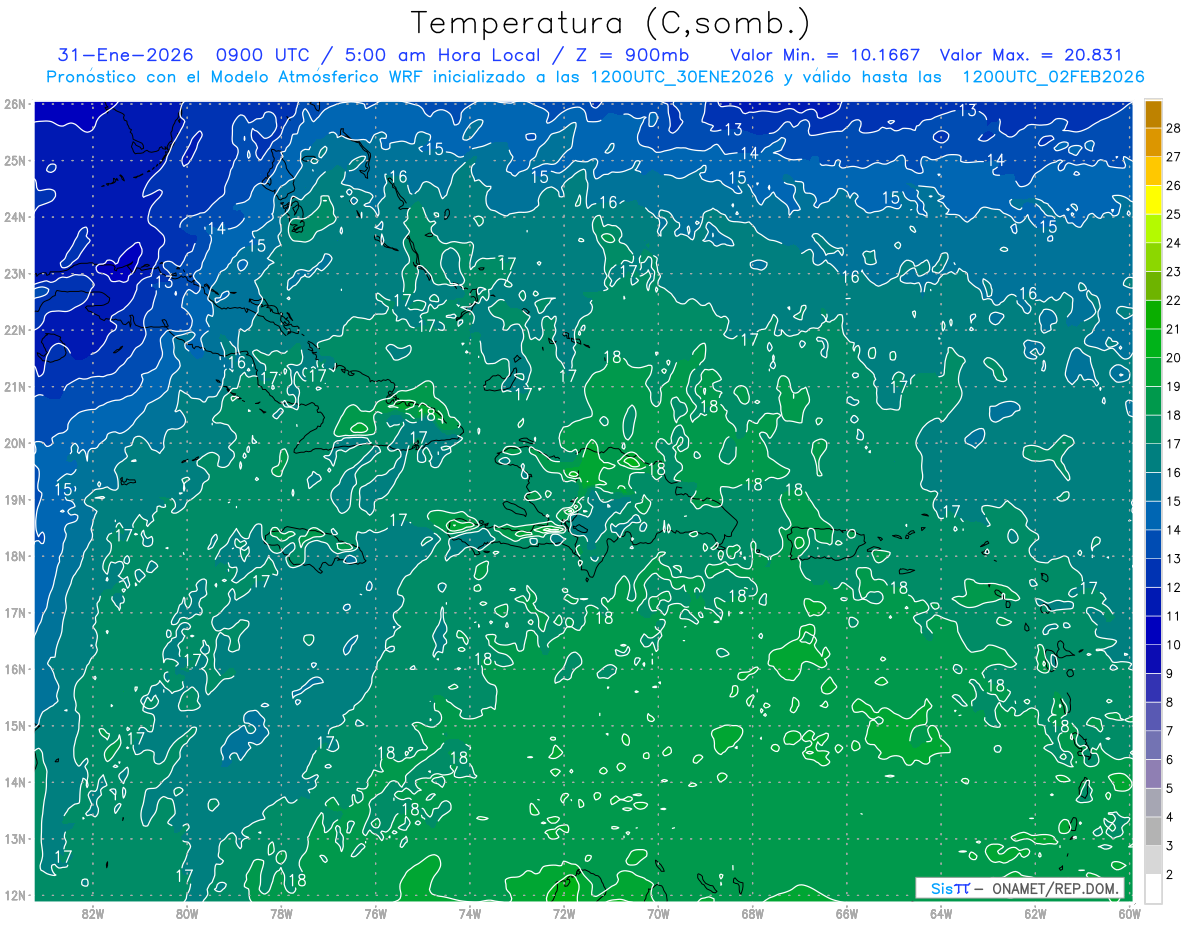The height and width of the screenshot is (927, 1200).
Task: Click the '21N' latitude axis label
Action: pyautogui.click(x=15, y=386)
